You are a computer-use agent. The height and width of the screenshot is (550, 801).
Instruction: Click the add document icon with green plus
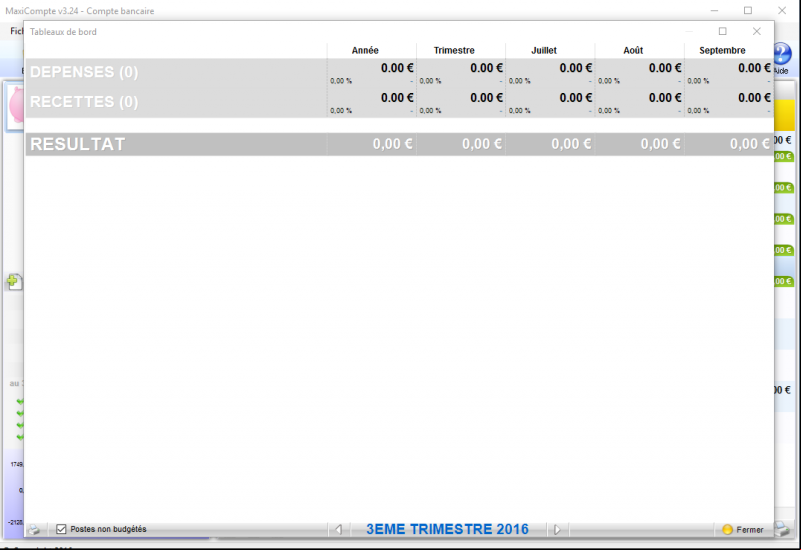pyautogui.click(x=14, y=281)
